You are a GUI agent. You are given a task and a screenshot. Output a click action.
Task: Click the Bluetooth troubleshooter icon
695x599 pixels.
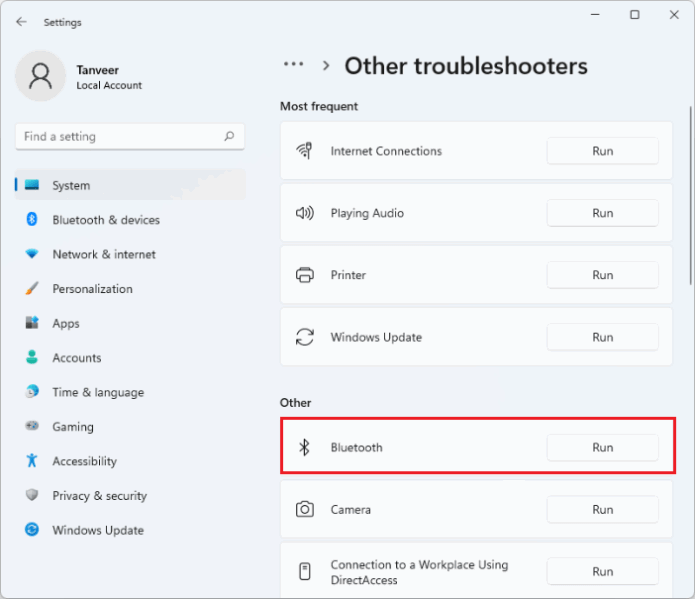coord(305,447)
